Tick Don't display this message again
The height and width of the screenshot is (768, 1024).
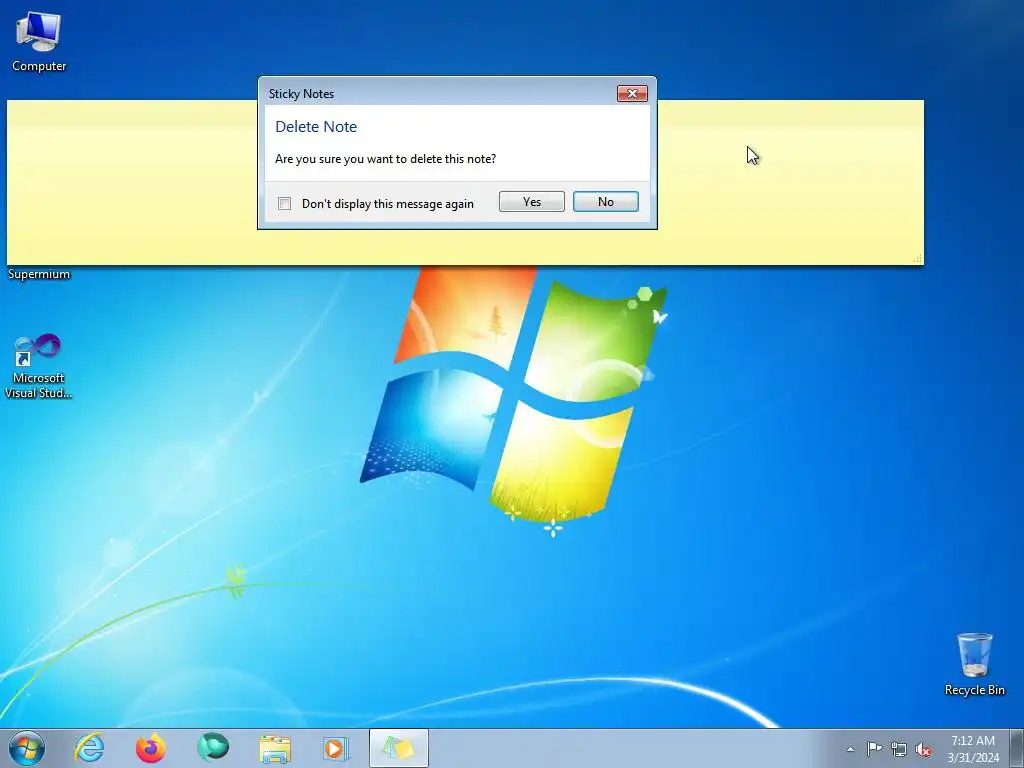pyautogui.click(x=285, y=204)
